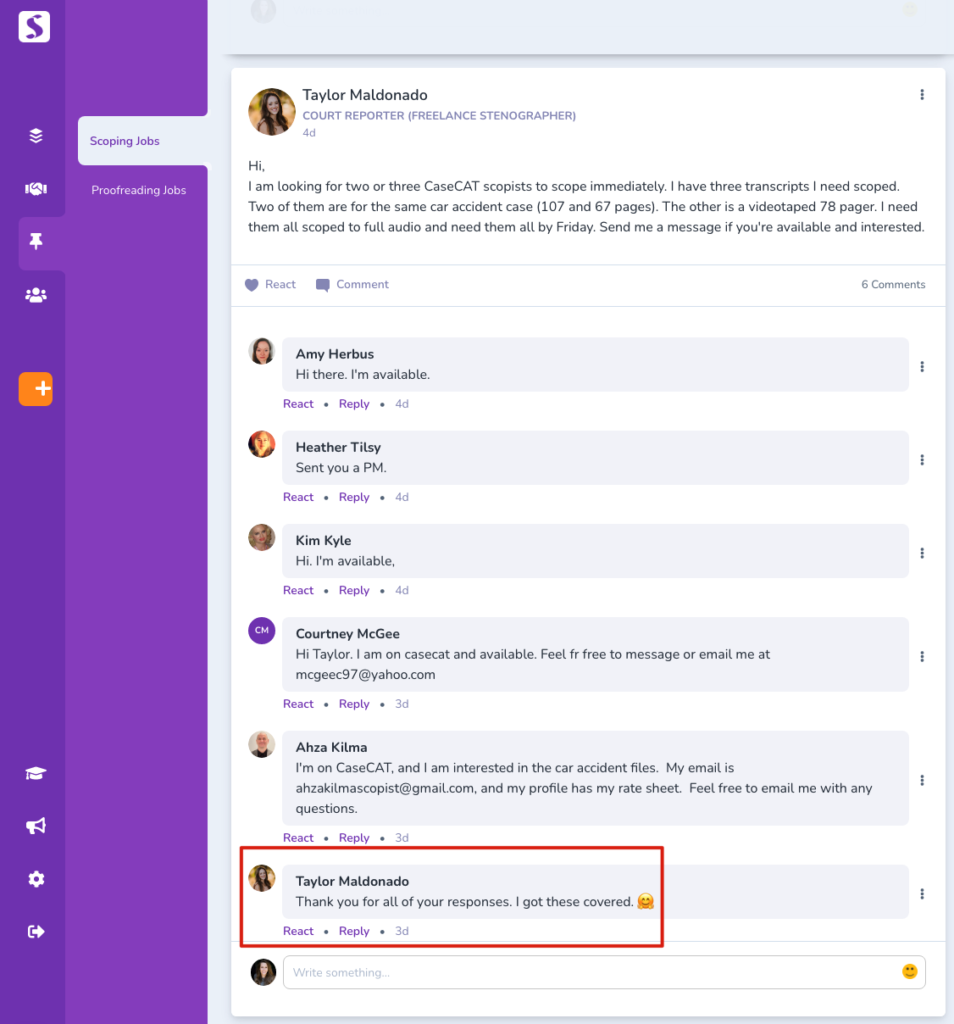
Task: Open the megaphone announcements icon
Action: tap(36, 825)
